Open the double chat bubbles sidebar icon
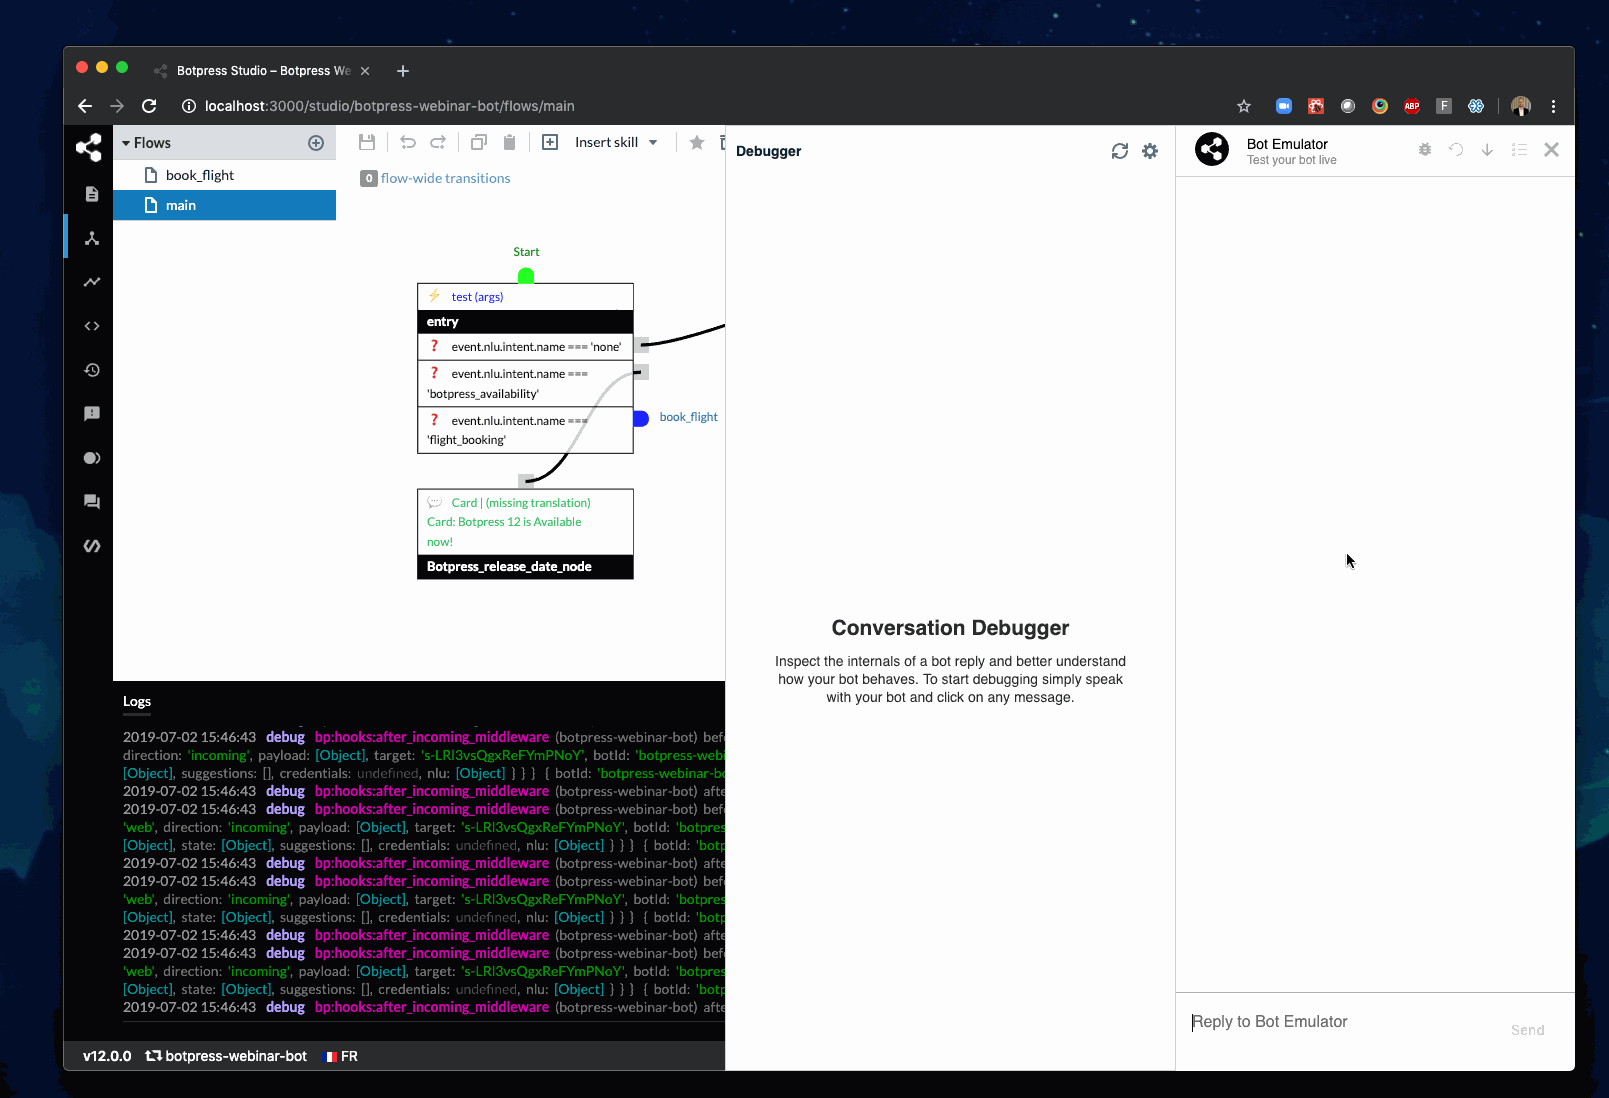This screenshot has width=1609, height=1098. coord(92,502)
